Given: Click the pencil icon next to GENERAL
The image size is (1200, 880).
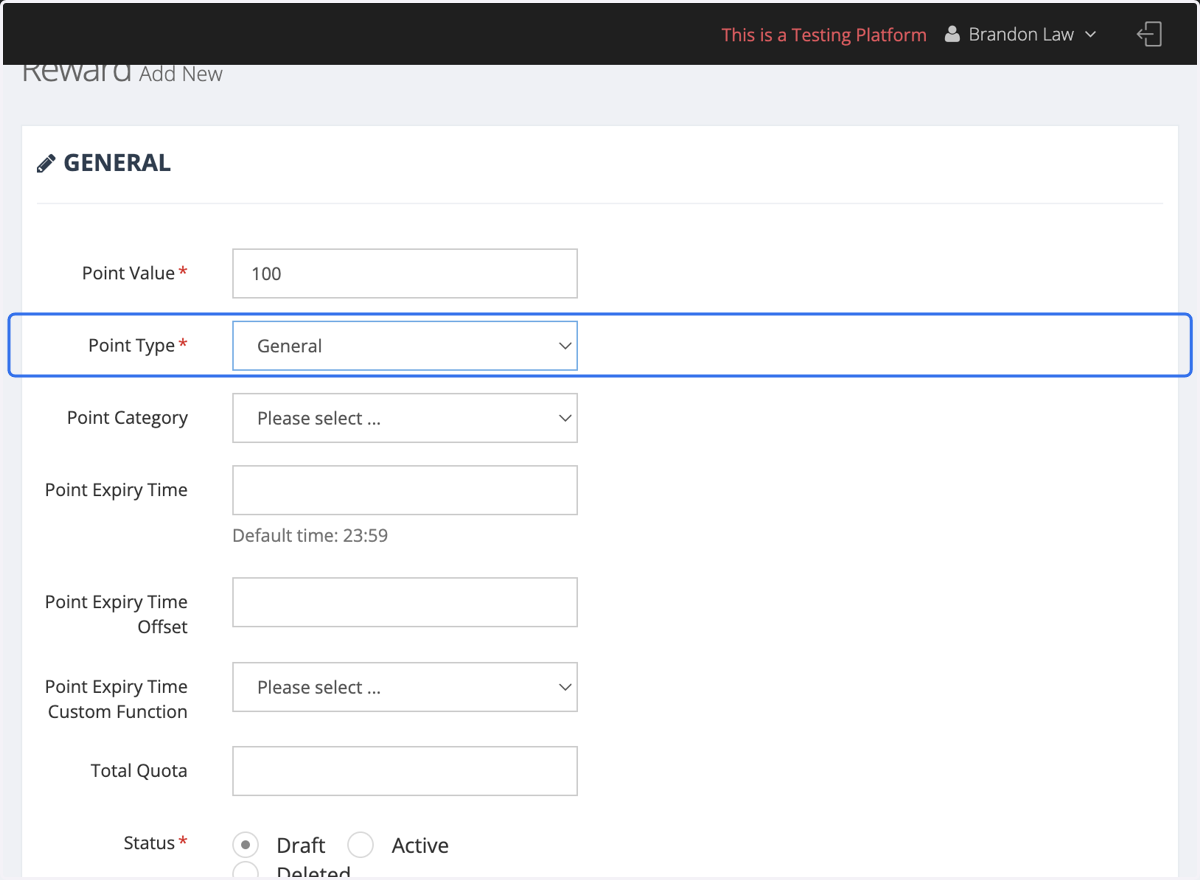Looking at the screenshot, I should click(x=46, y=163).
